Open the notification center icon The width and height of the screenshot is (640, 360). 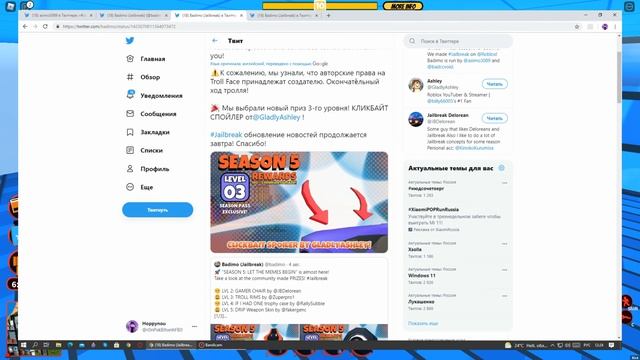(x=611, y=345)
